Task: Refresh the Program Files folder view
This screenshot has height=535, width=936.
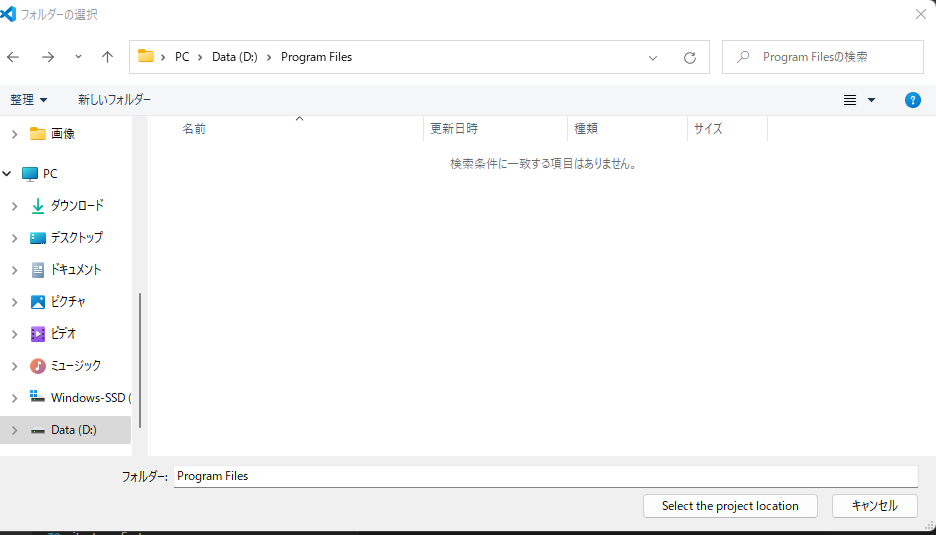Action: 689,57
